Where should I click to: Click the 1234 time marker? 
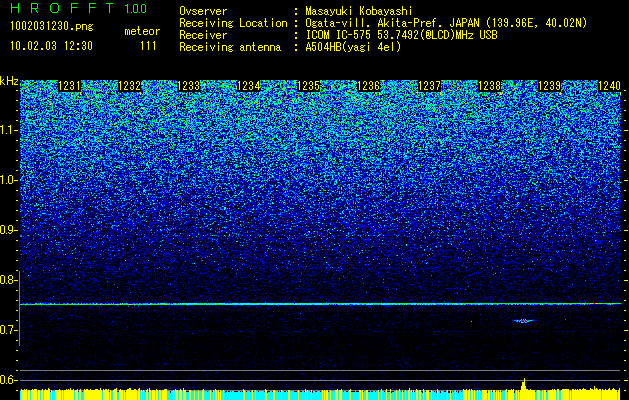click(249, 86)
